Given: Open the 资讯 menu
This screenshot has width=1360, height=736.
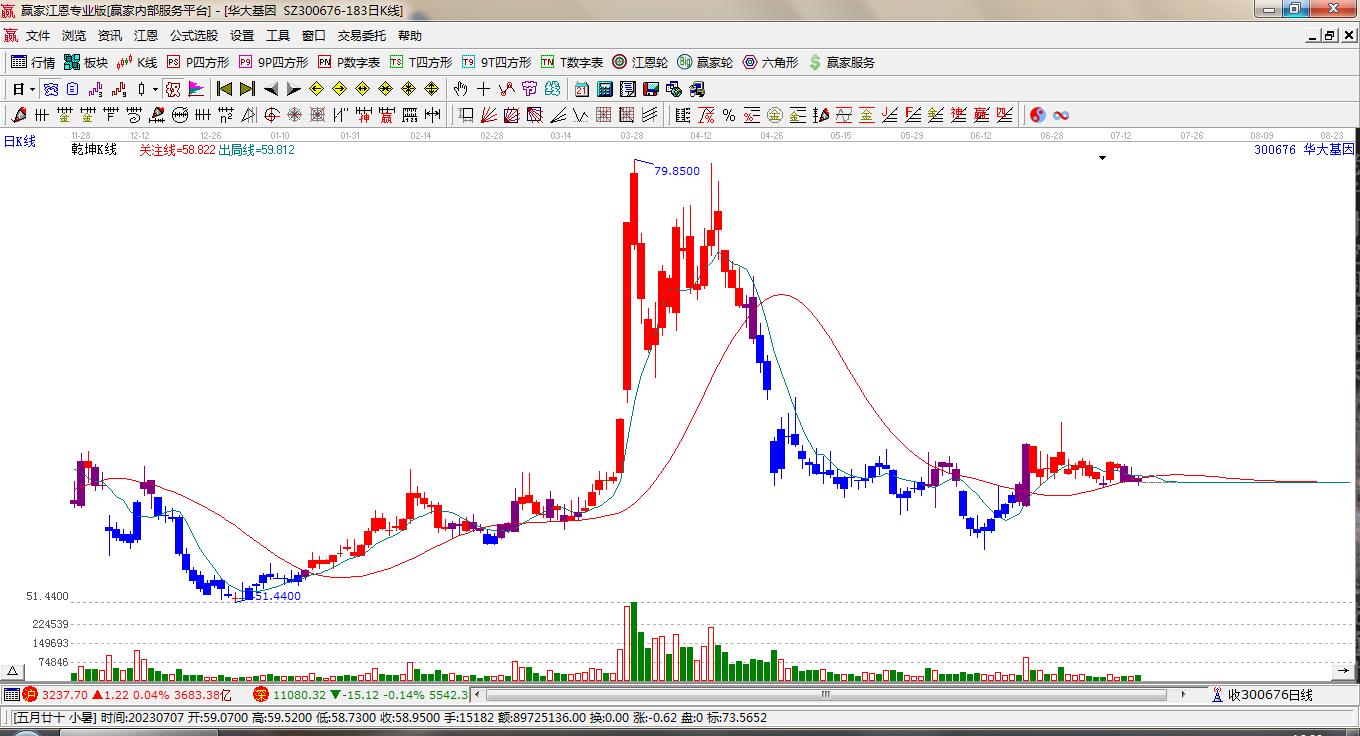Looking at the screenshot, I should (110, 36).
